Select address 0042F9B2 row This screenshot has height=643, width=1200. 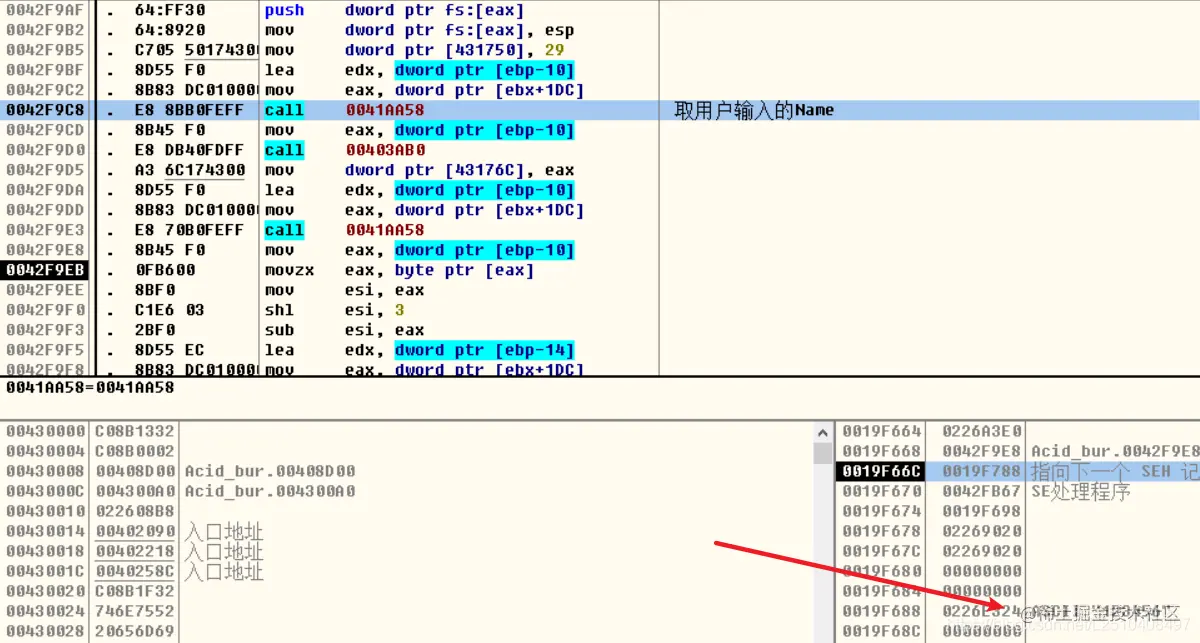[x=46, y=30]
